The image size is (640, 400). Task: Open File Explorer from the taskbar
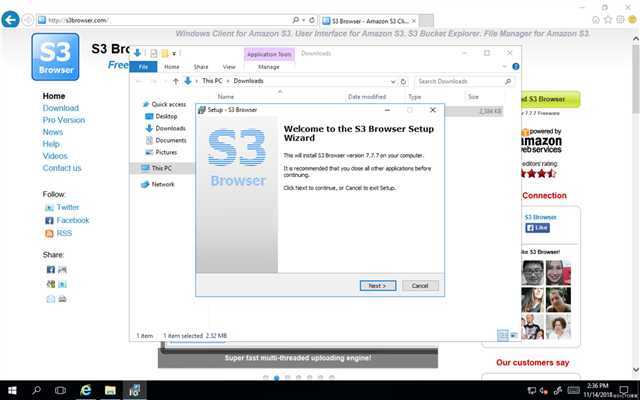110,391
